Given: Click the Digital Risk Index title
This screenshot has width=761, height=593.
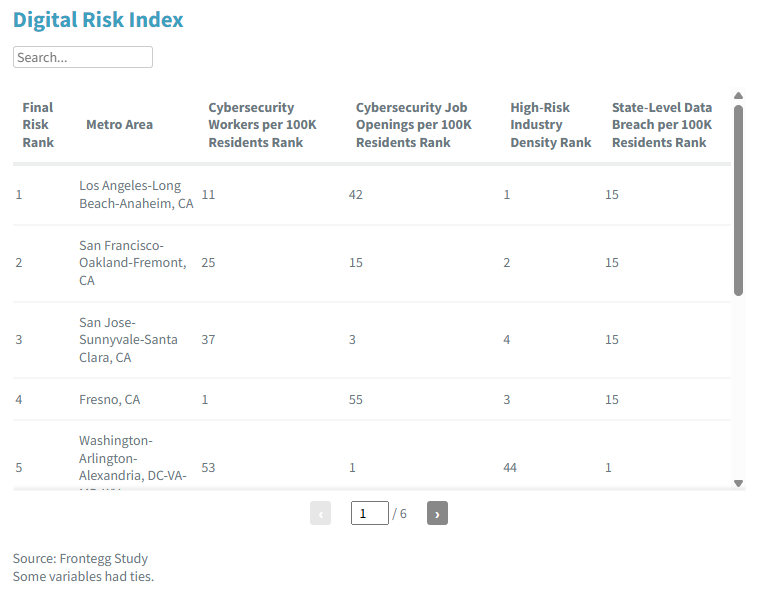Looking at the screenshot, I should [98, 20].
